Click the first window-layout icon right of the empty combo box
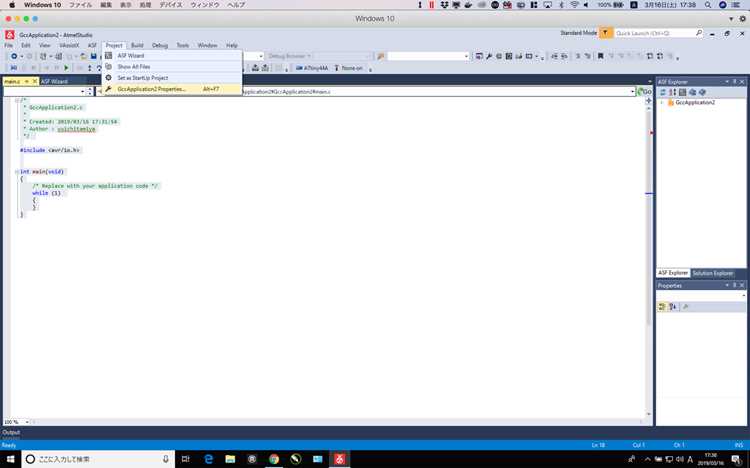The height and width of the screenshot is (468, 750). [479, 56]
